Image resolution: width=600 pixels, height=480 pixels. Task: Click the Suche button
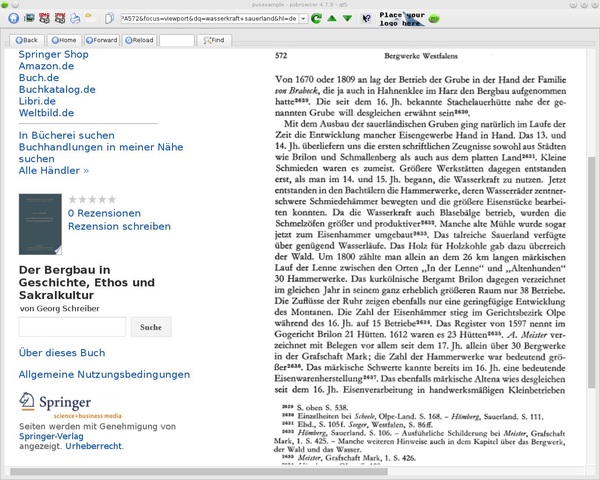coord(151,327)
